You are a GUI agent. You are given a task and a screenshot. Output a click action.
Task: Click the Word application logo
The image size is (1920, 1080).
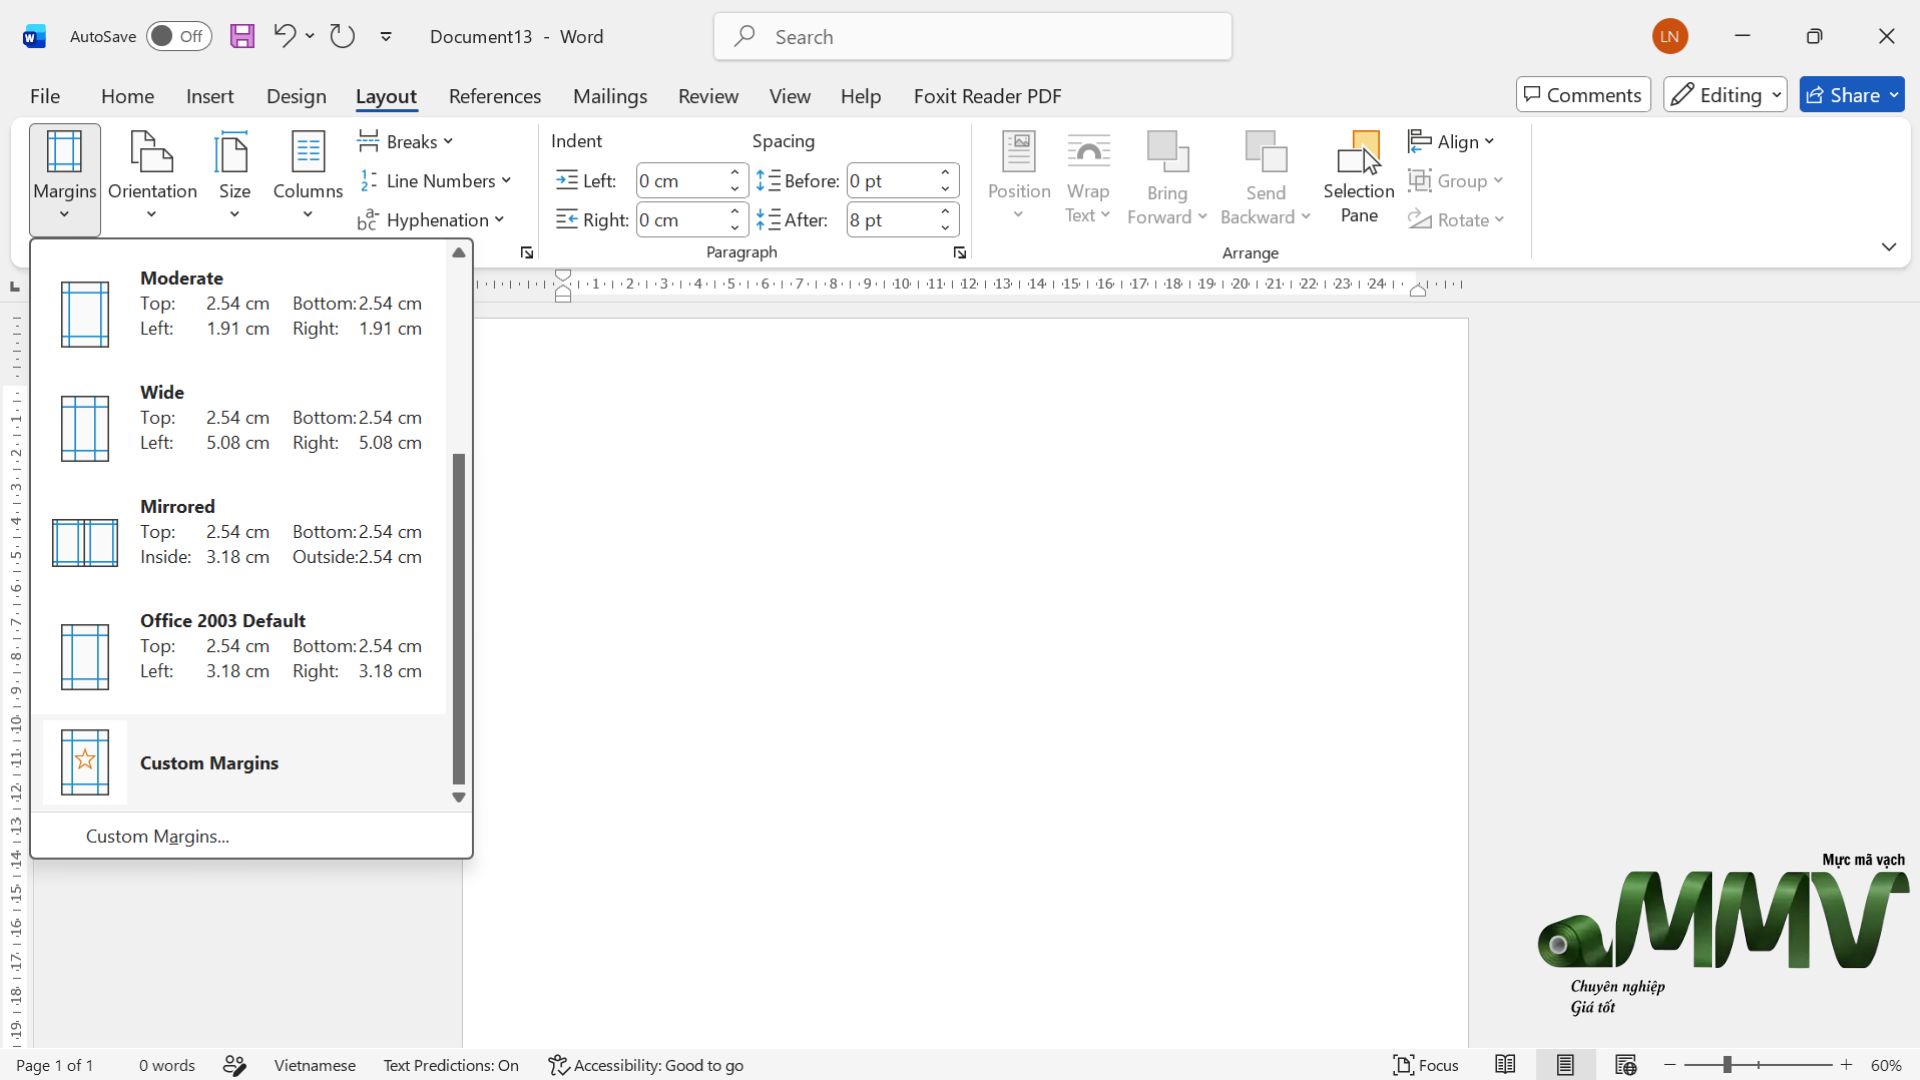pos(34,37)
